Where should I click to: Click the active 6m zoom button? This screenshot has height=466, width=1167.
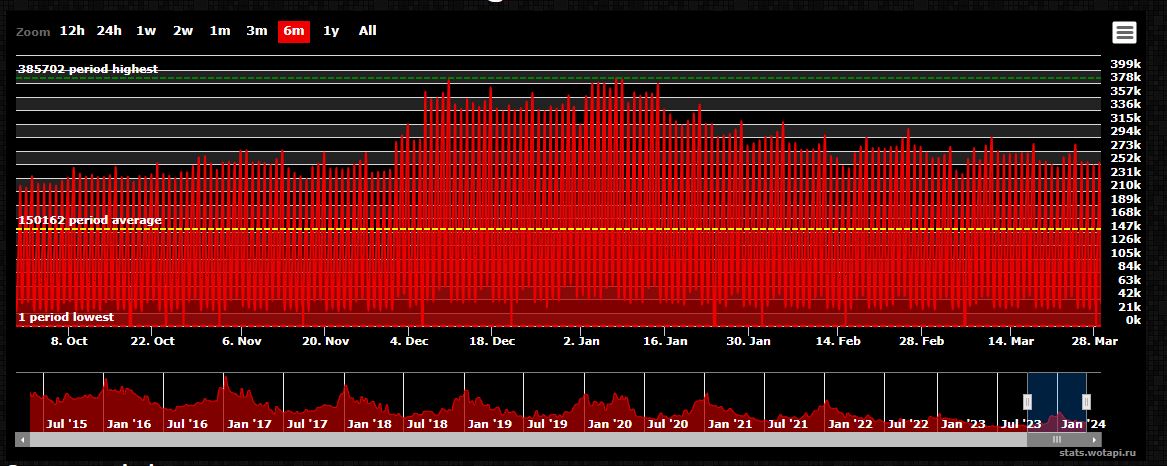coord(294,31)
